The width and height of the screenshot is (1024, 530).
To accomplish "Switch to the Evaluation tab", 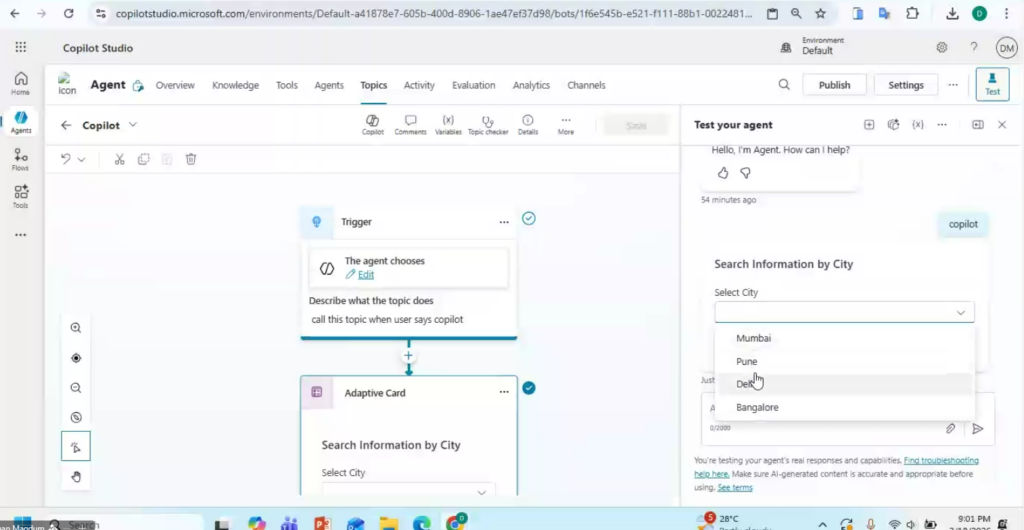I will (473, 85).
